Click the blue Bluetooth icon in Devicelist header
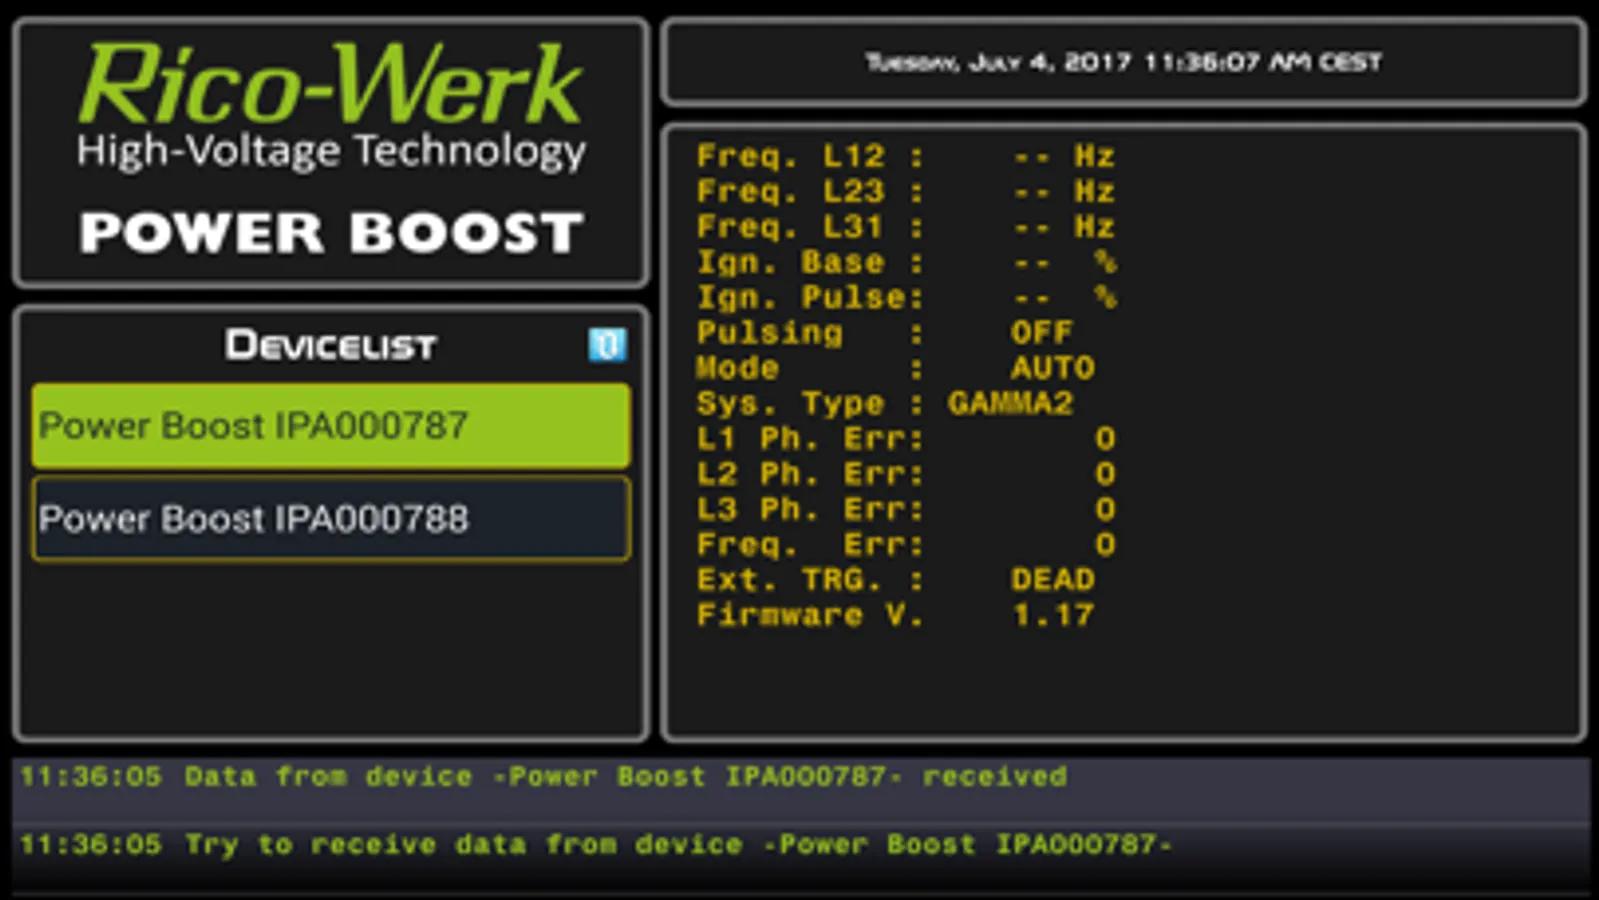This screenshot has width=1599, height=900. click(607, 345)
